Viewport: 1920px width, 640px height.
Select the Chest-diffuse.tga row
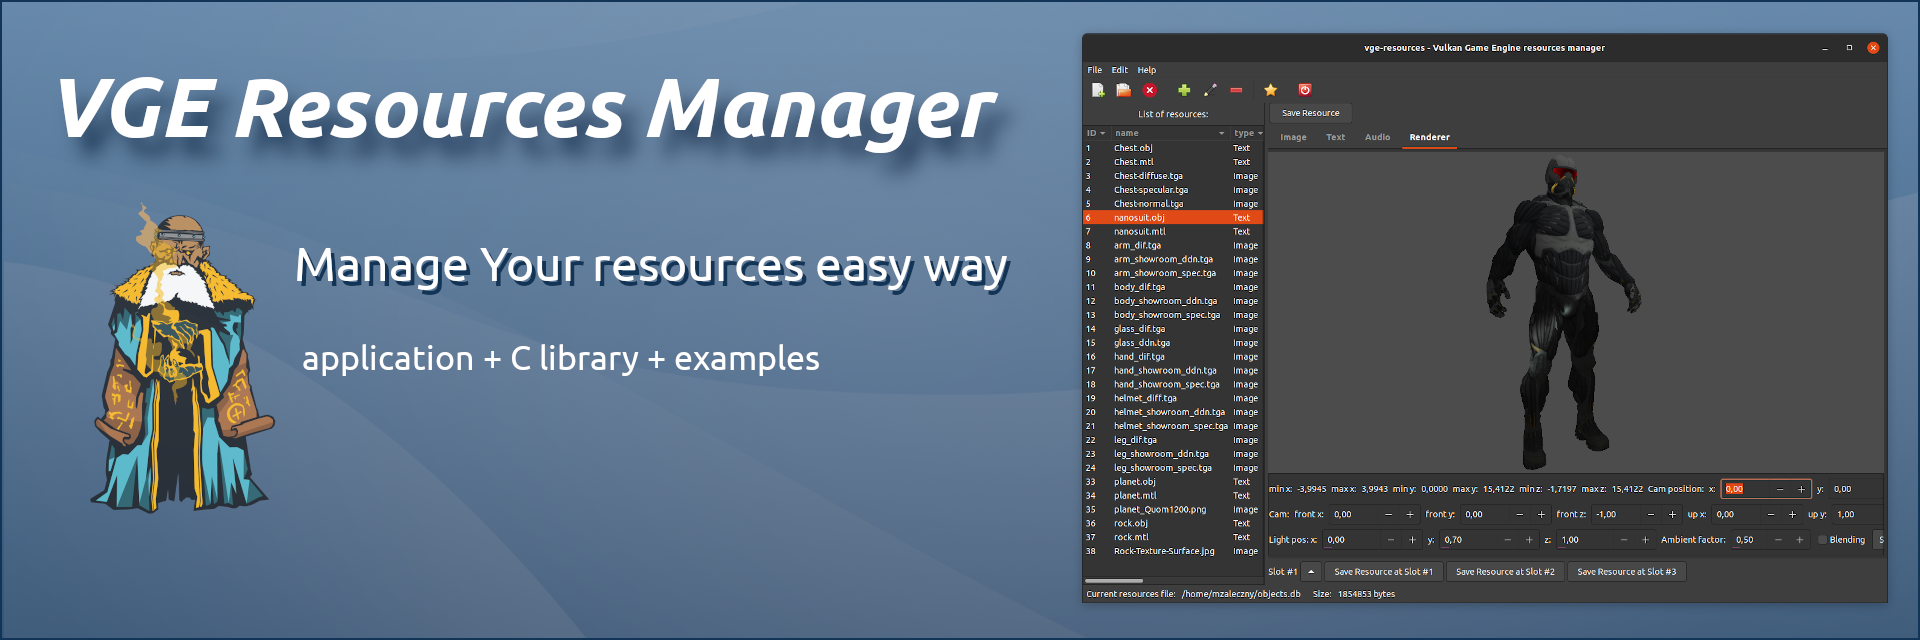(1173, 176)
